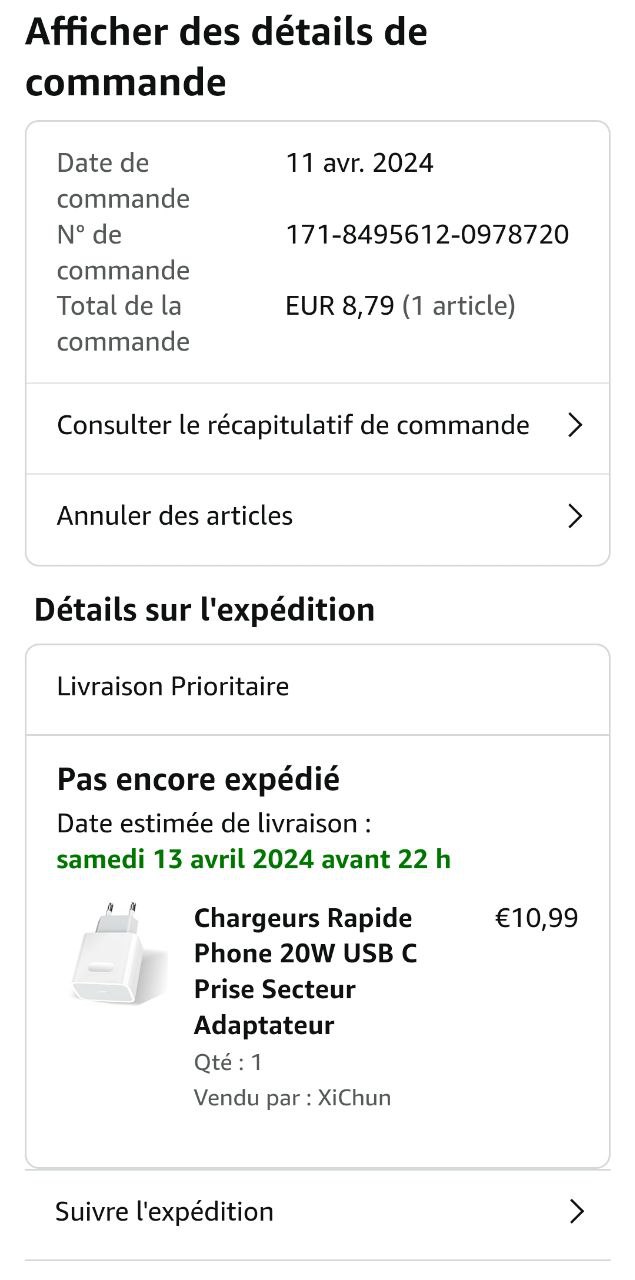The image size is (635, 1280).
Task: Click the €10,99 item price
Action: point(537,918)
